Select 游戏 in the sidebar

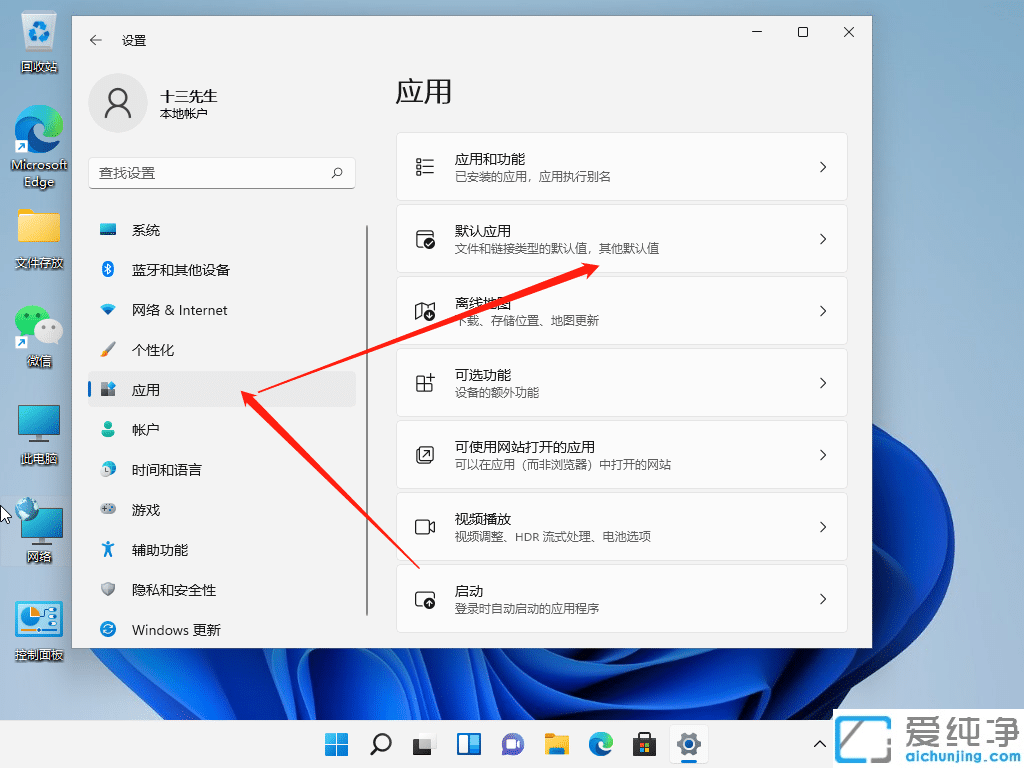[146, 509]
